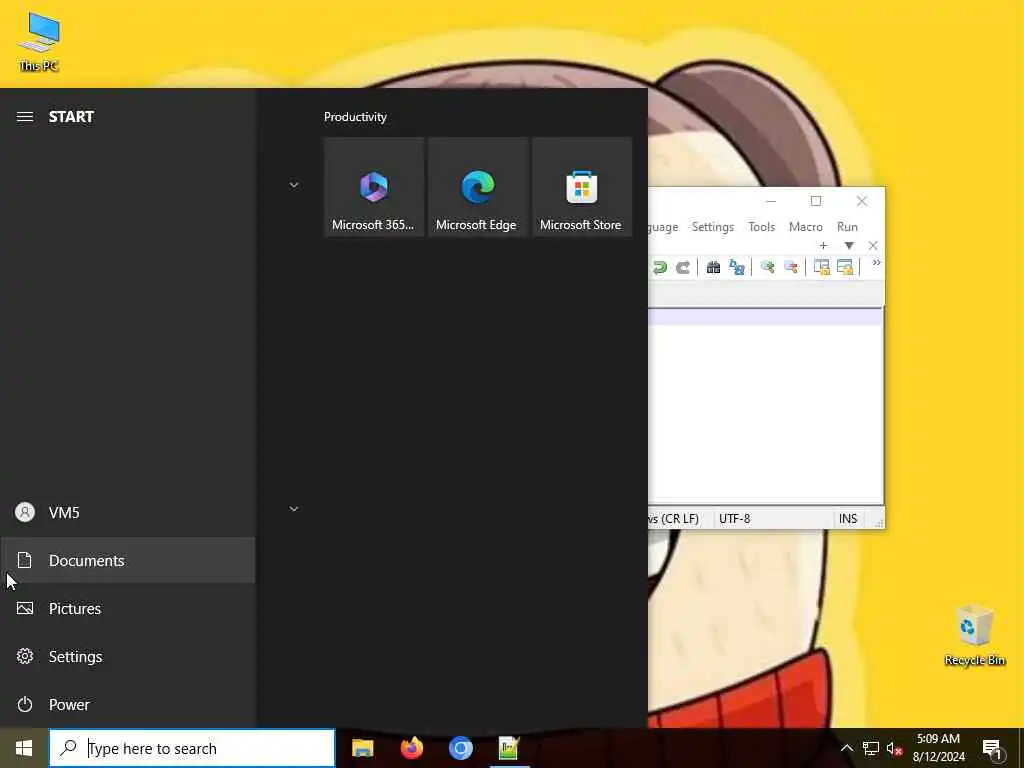Maximize the Notepad++ window
1024x768 pixels.
click(x=816, y=201)
